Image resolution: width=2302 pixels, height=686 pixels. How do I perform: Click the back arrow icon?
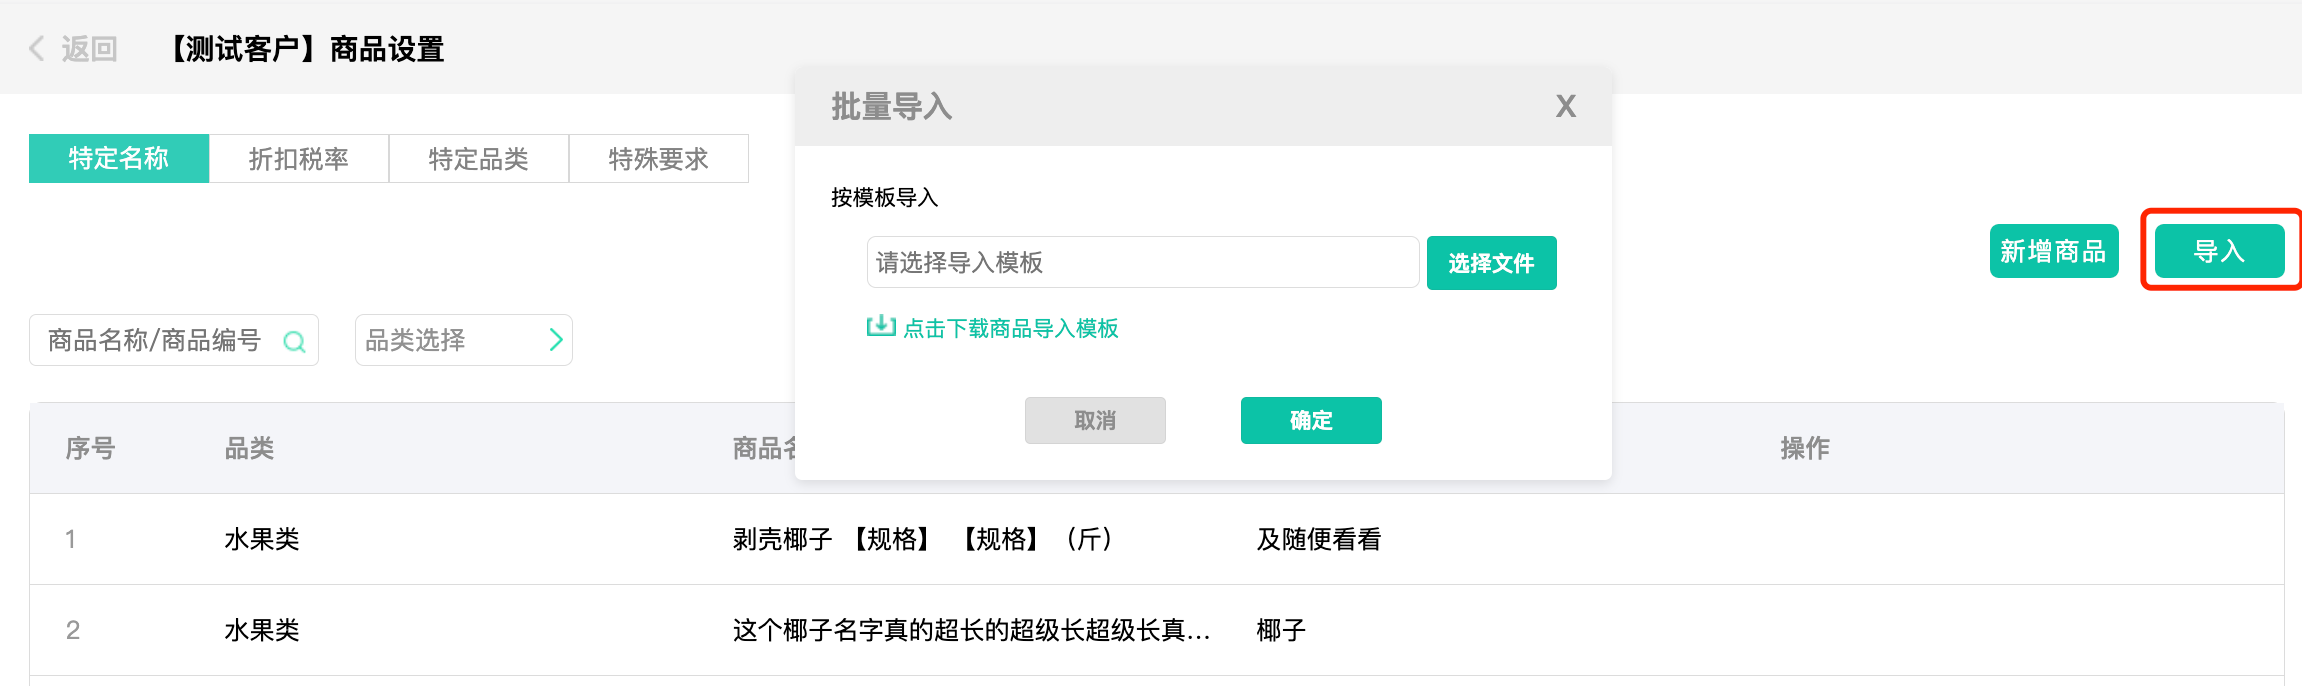[37, 48]
